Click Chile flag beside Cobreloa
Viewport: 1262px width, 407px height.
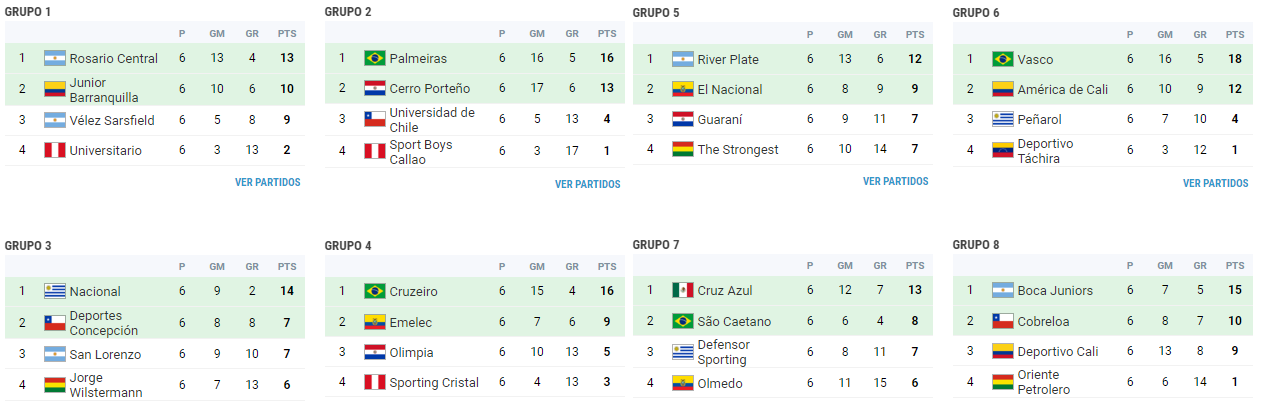1002,321
